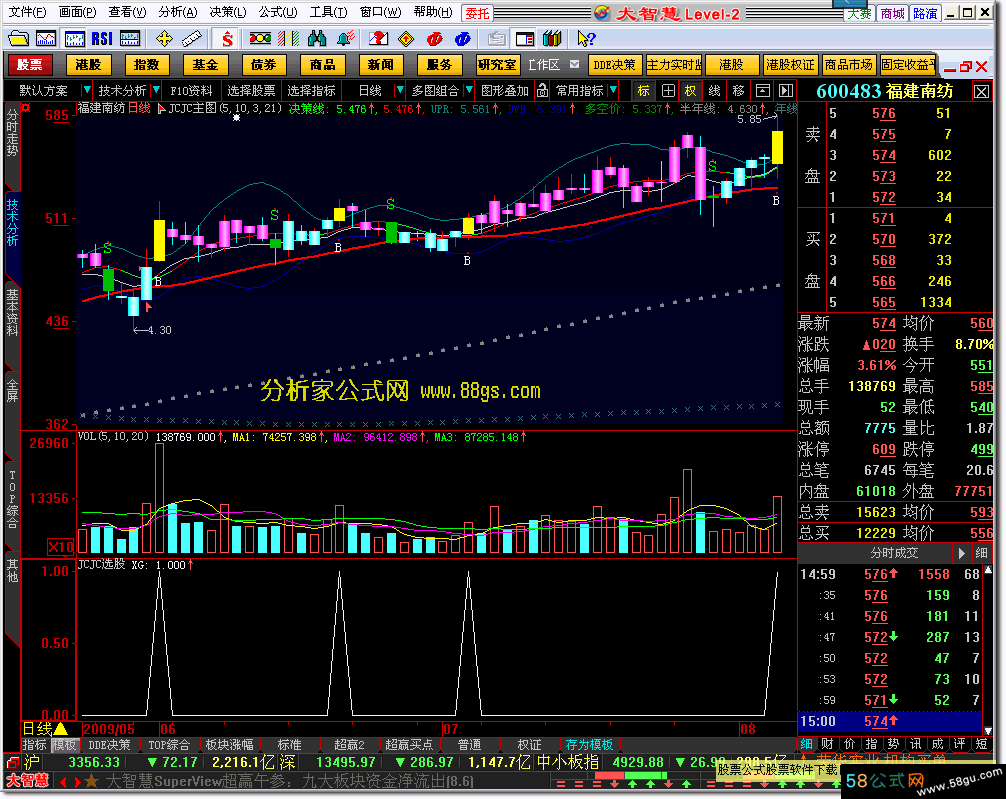Click the boxed up-triangle panel icon

pos(762,90)
